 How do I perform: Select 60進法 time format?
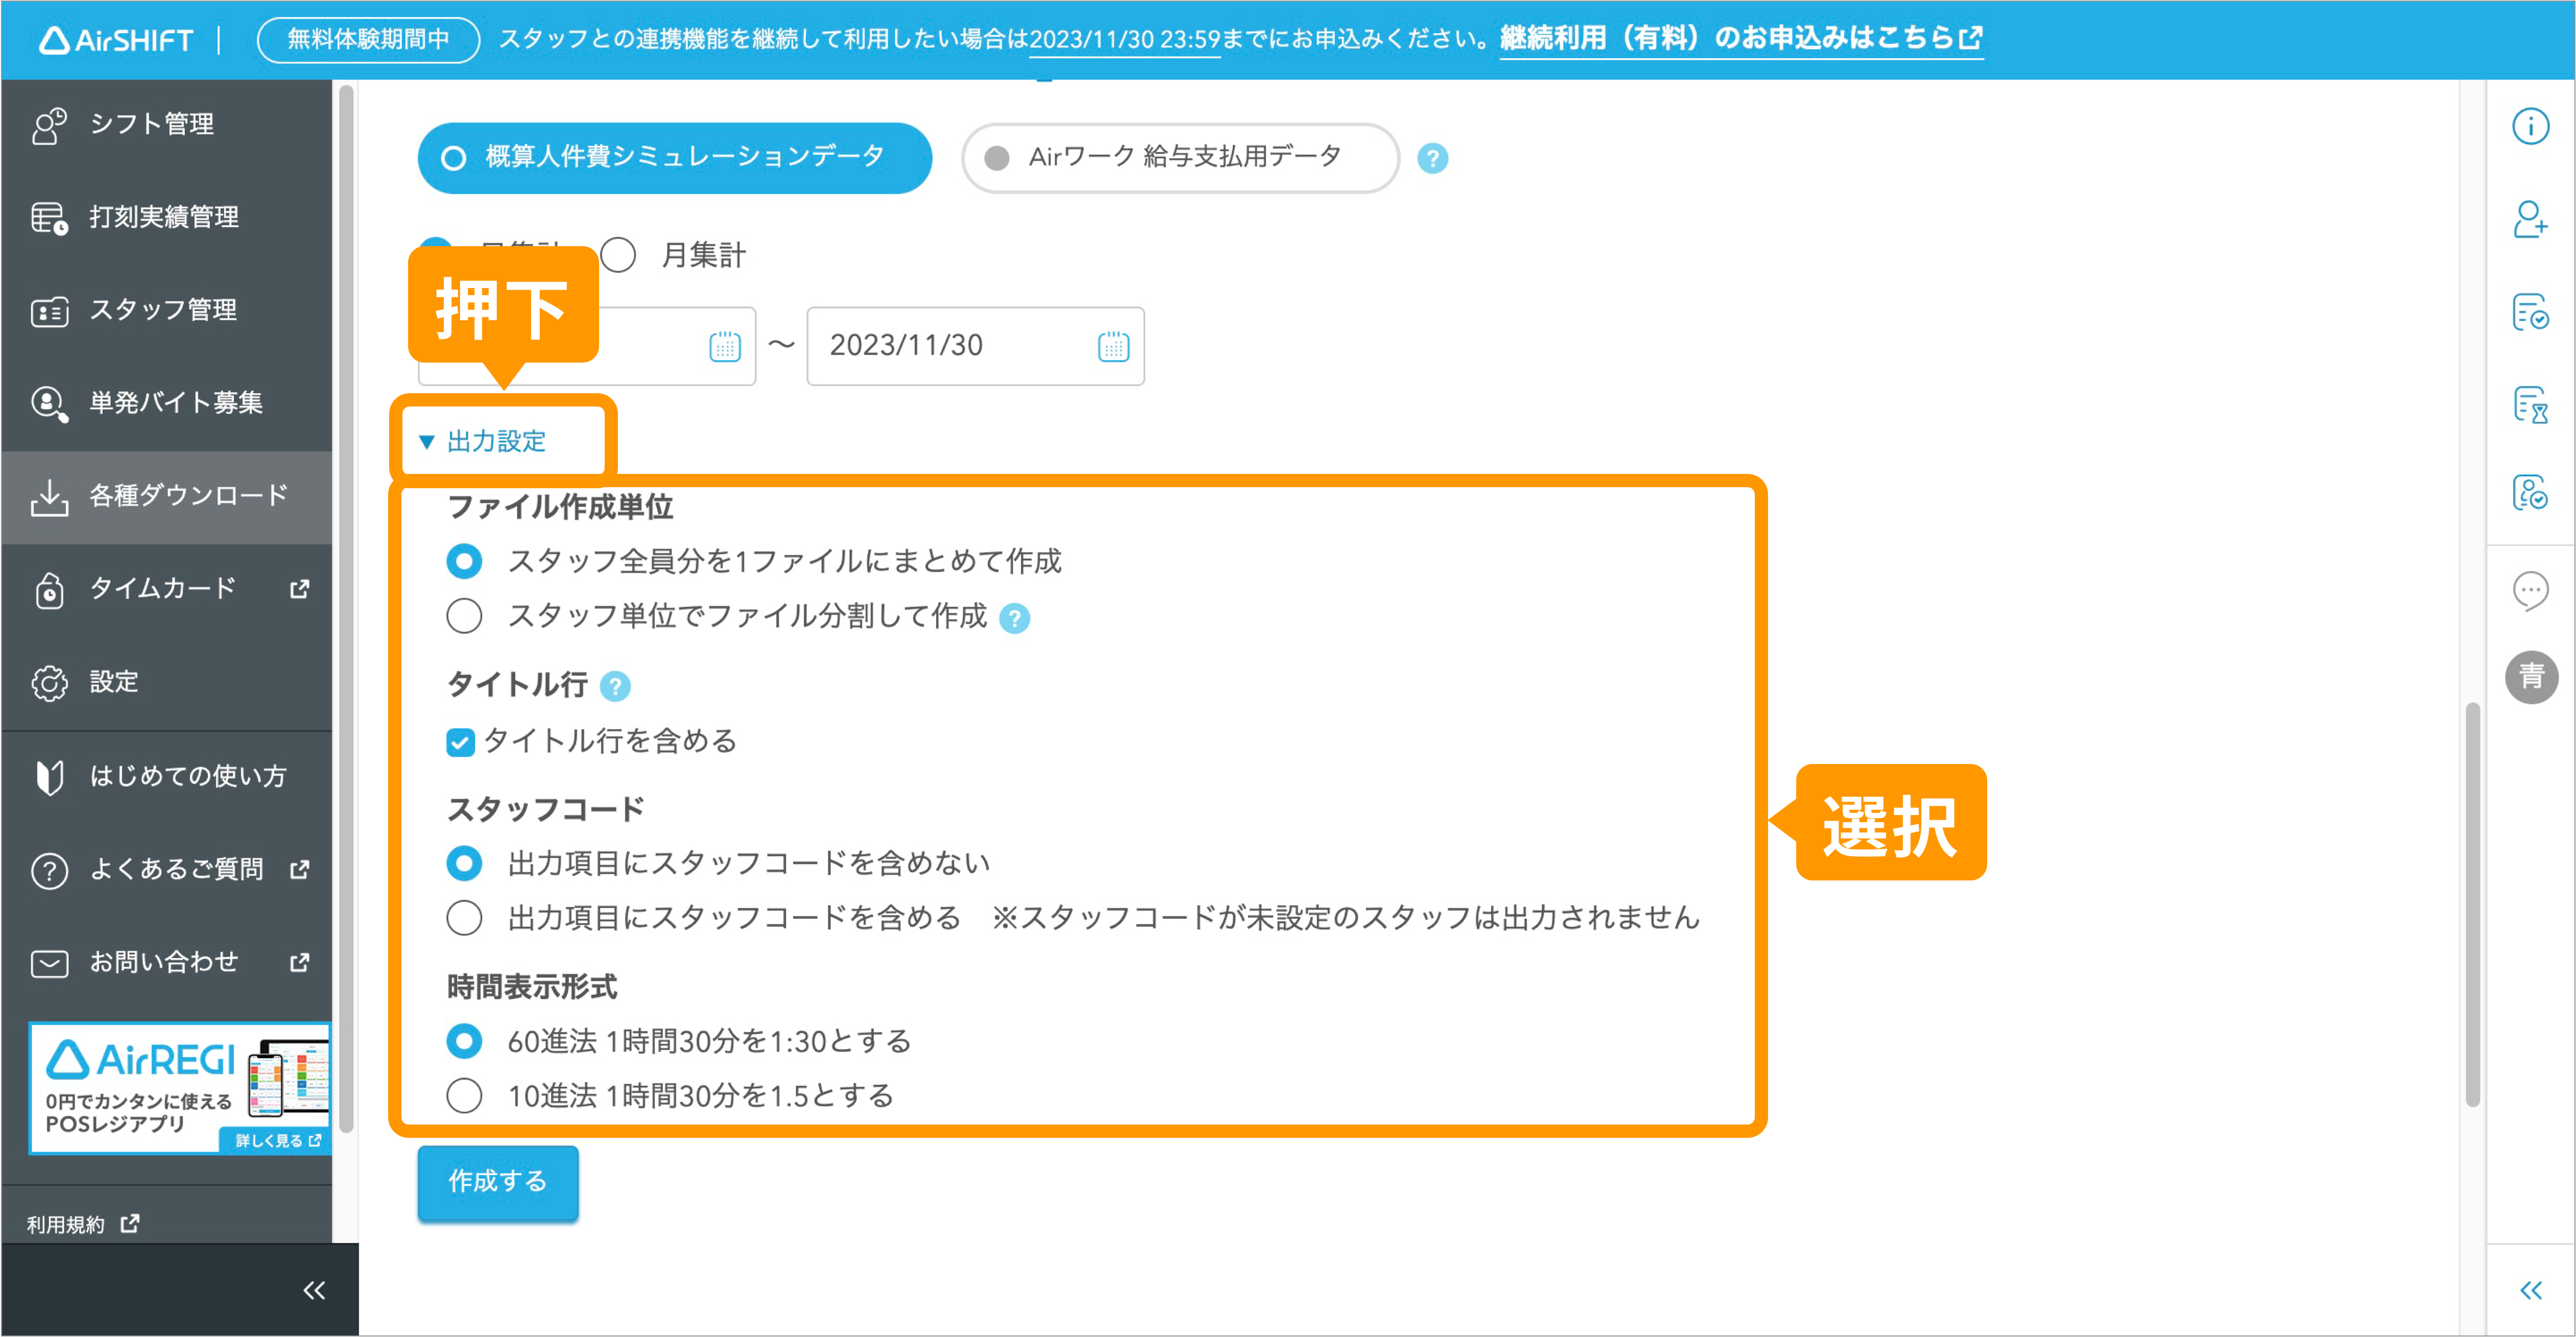[463, 1041]
